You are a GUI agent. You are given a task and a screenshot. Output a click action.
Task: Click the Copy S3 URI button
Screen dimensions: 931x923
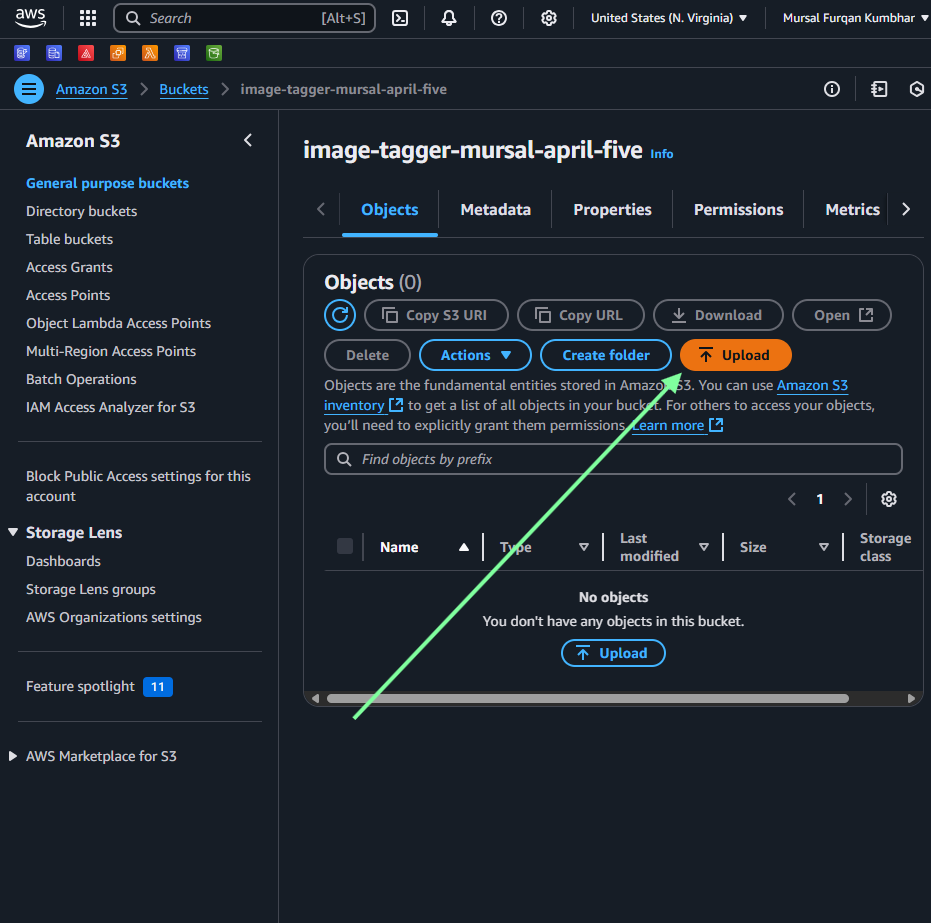(436, 315)
